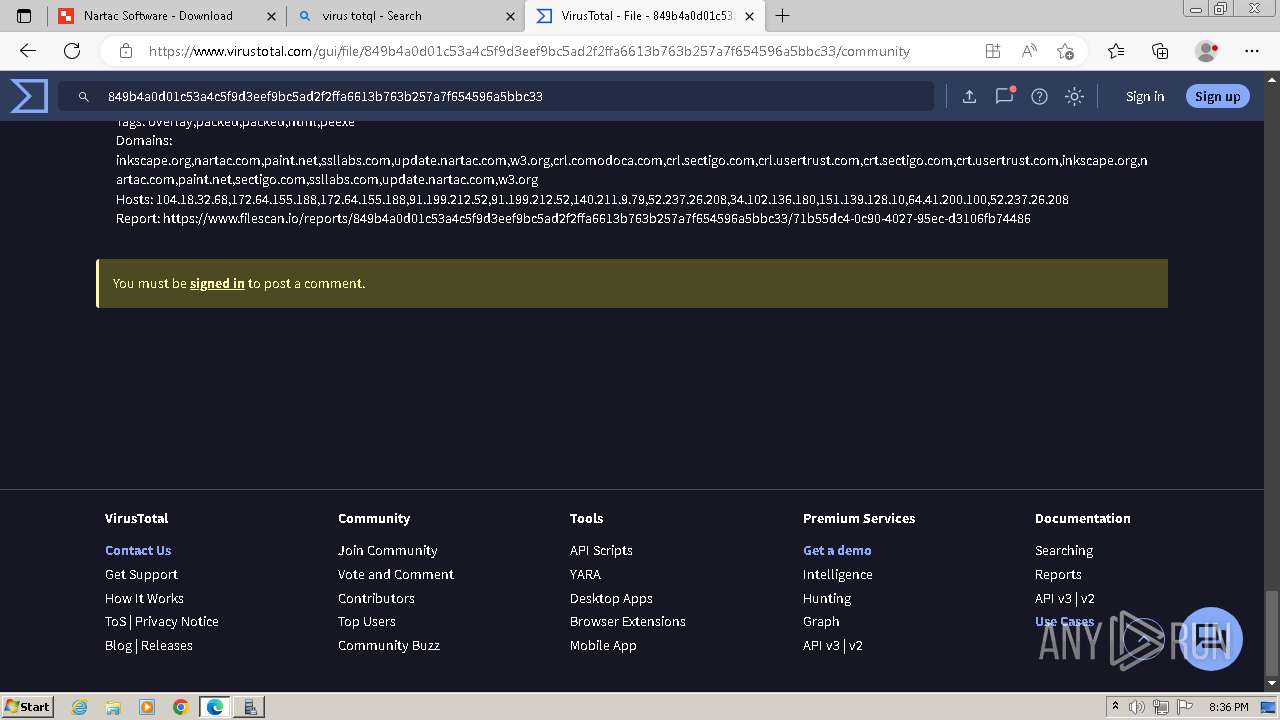Open the Intelligence link
This screenshot has width=1280, height=720.
[x=838, y=574]
